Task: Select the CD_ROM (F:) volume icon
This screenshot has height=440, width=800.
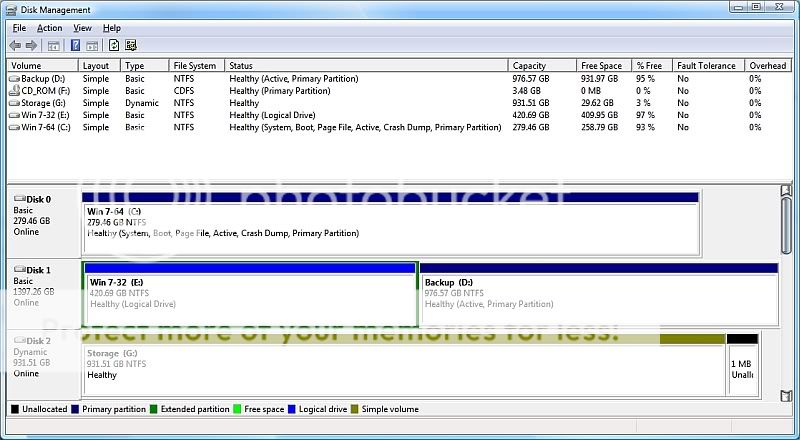Action: pos(14,90)
